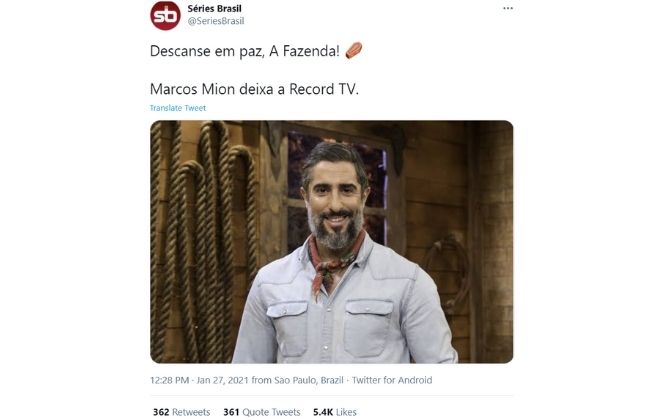
Task: Open the Séries Brasil profile avatar
Action: point(166,16)
